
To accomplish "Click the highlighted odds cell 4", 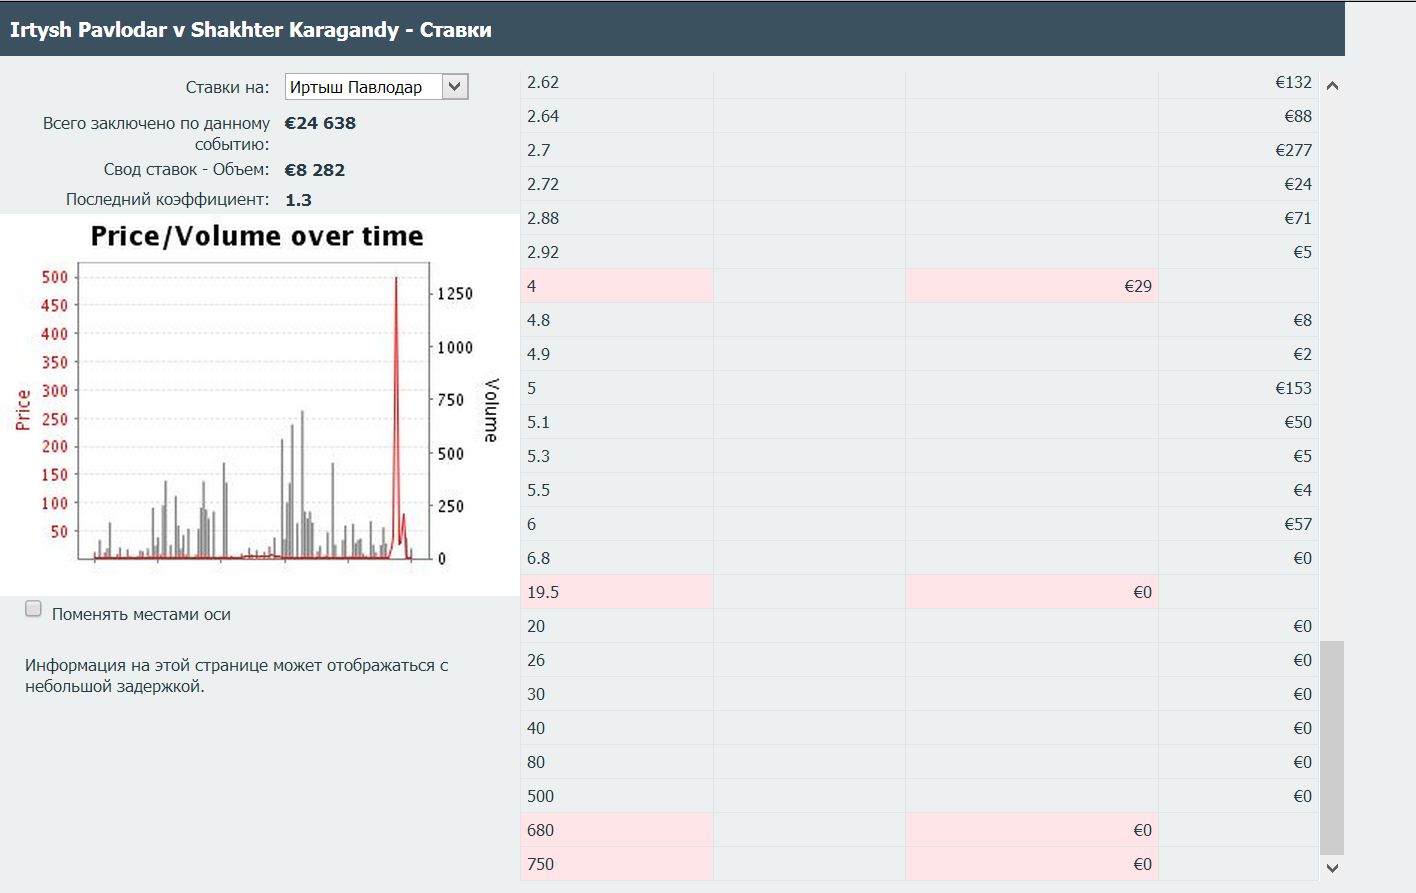I will click(x=617, y=286).
